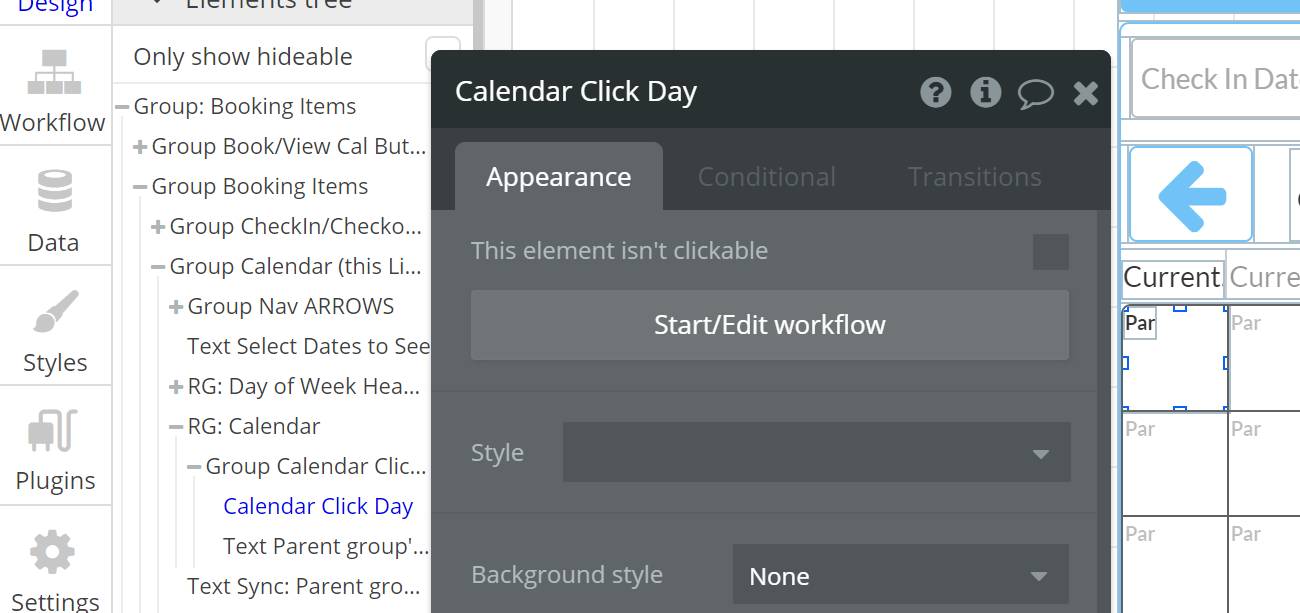Click the Check In Date input field
Screen dimensions: 1300x613
click(x=1216, y=79)
